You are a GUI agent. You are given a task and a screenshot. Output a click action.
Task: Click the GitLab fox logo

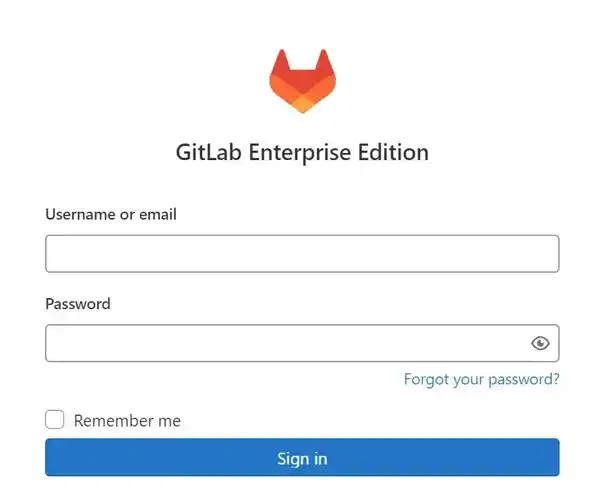pyautogui.click(x=302, y=81)
